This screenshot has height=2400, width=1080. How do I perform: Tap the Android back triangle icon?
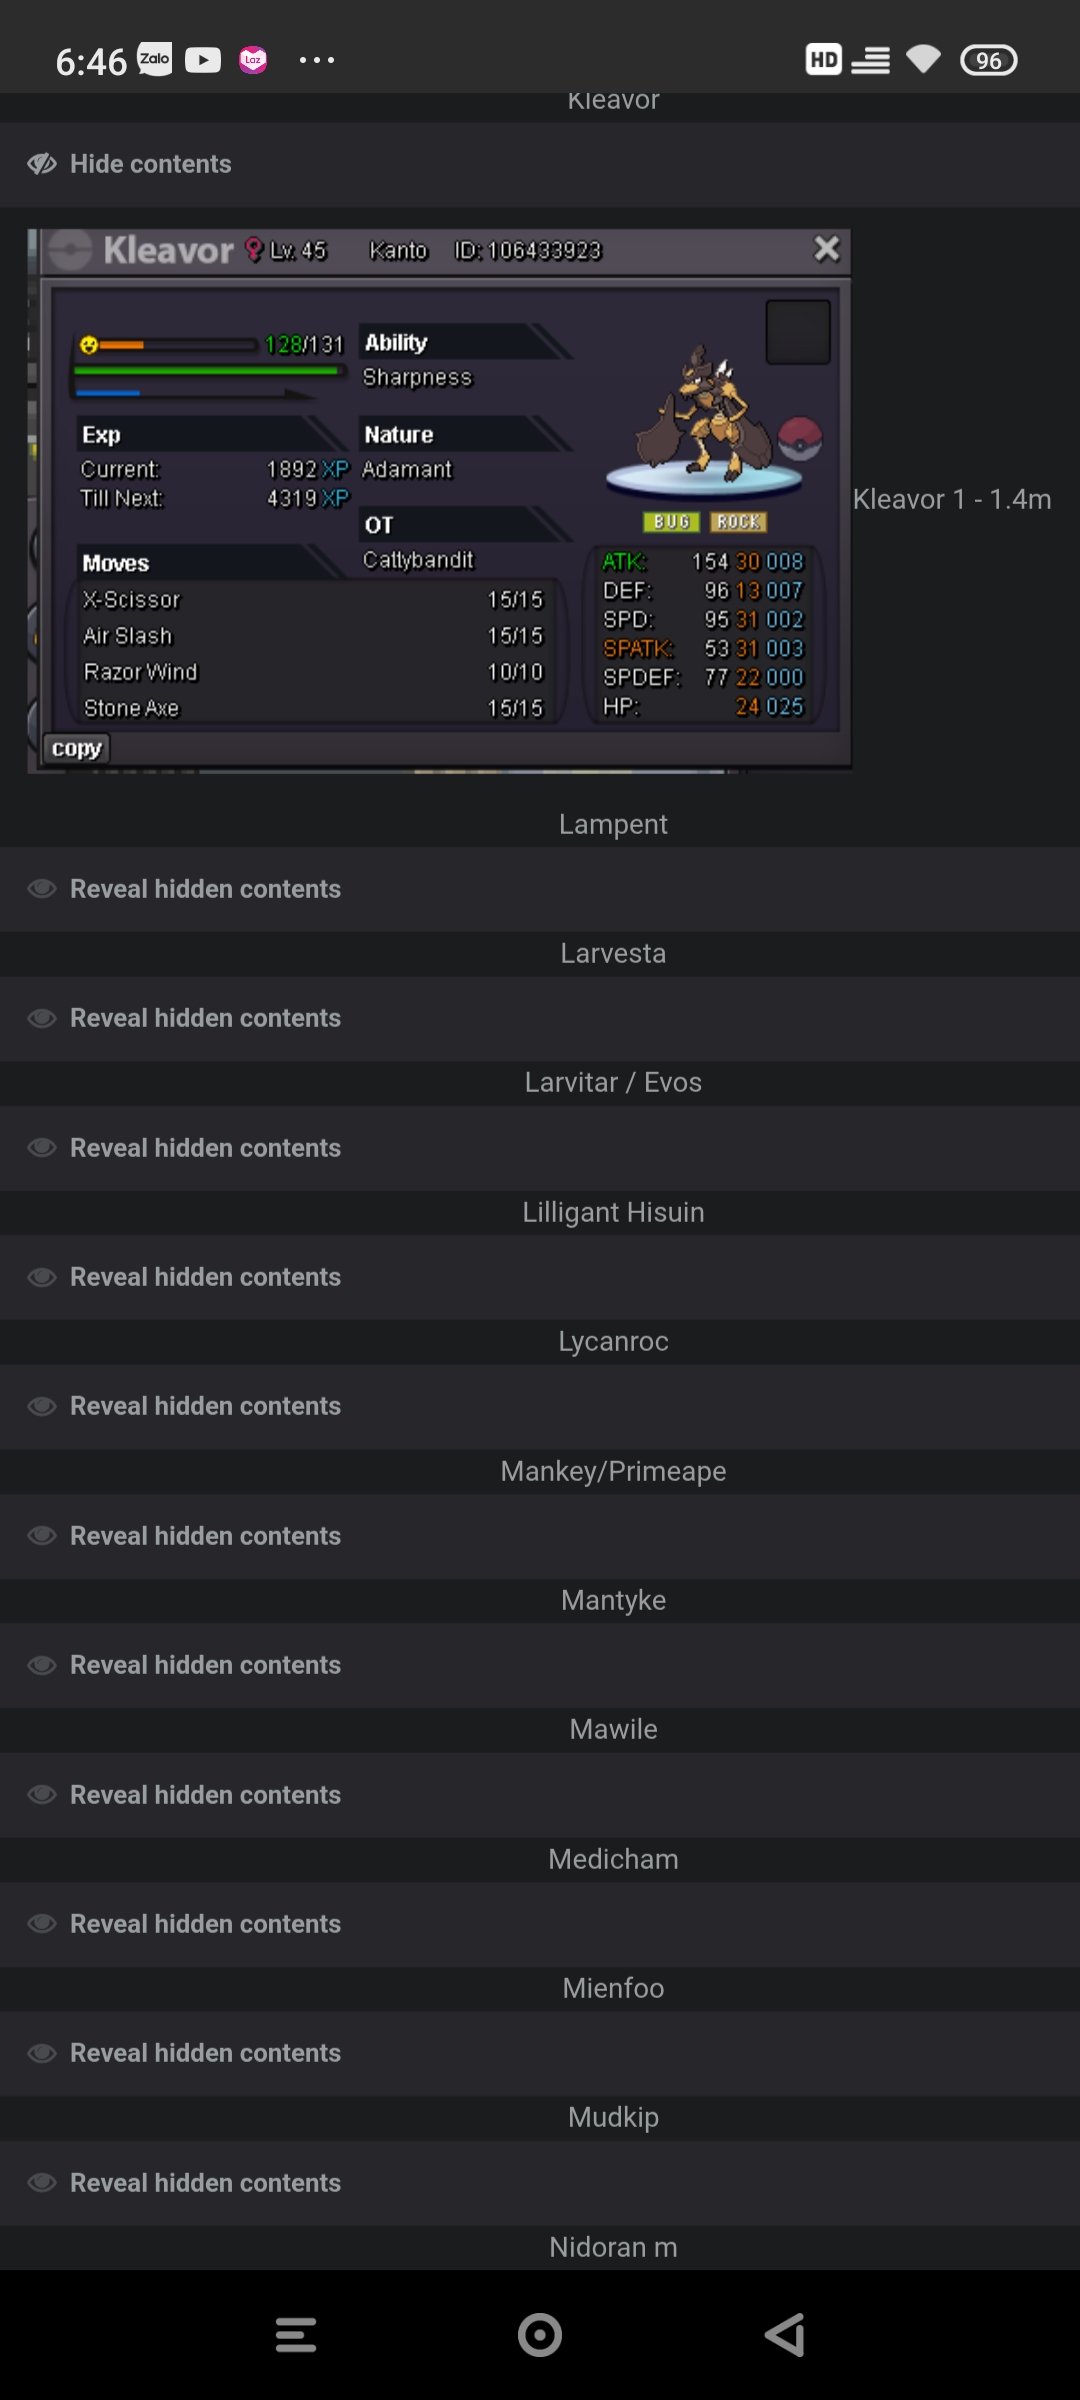[786, 2336]
